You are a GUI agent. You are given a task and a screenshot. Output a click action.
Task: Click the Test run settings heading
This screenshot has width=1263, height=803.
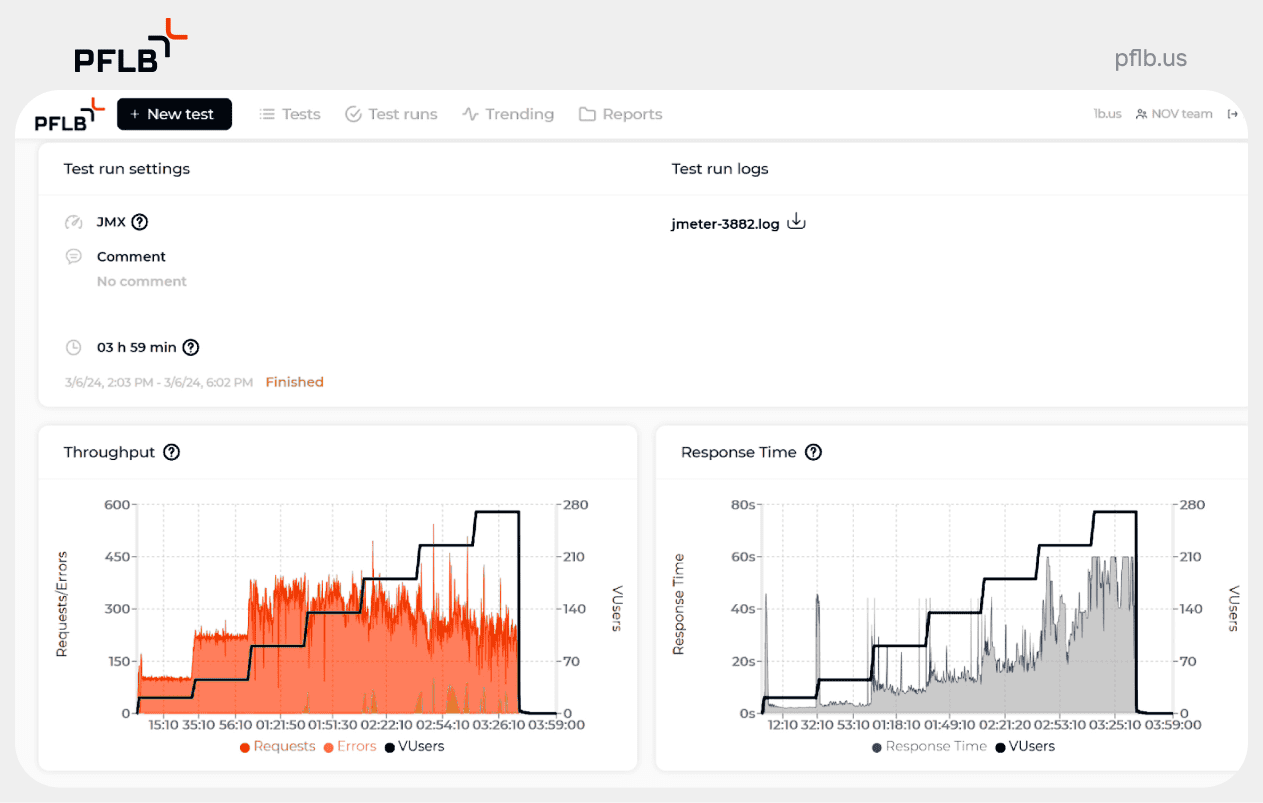click(x=127, y=169)
